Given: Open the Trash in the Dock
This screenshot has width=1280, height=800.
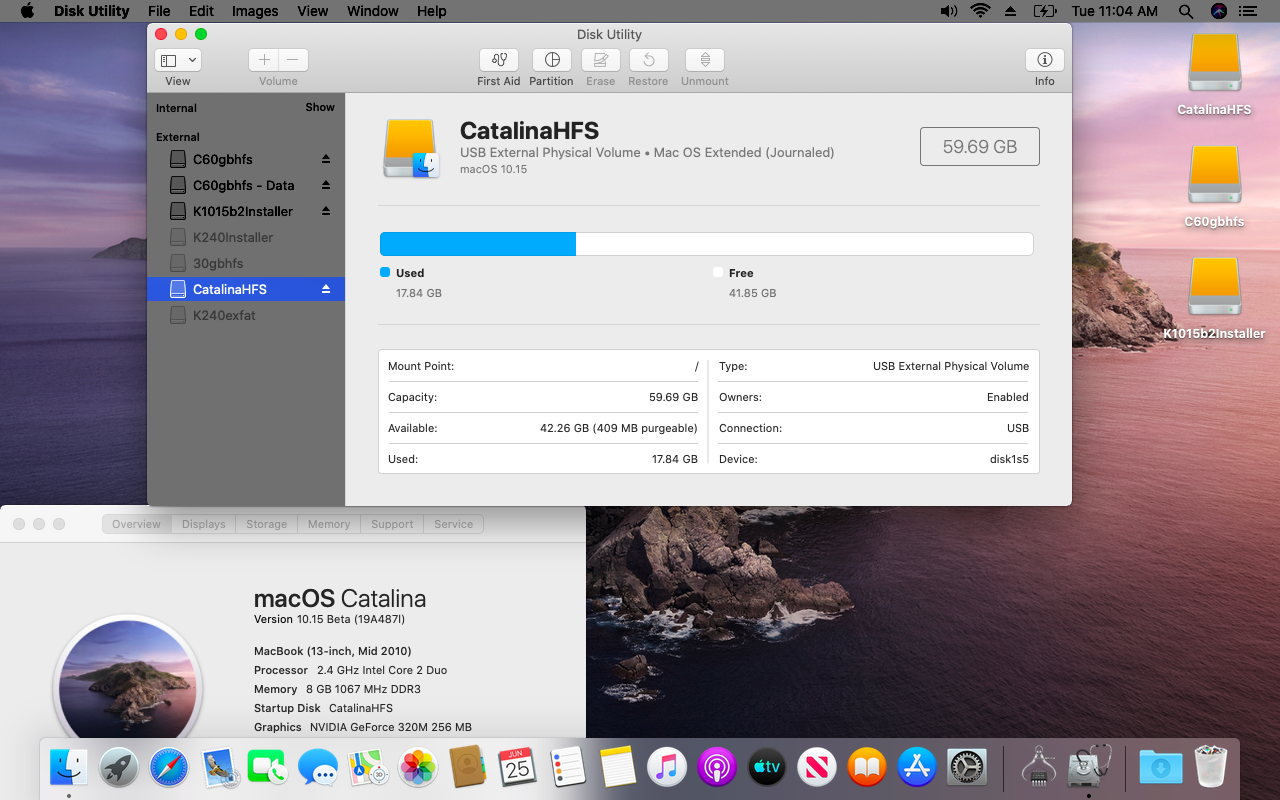Looking at the screenshot, I should (1211, 767).
